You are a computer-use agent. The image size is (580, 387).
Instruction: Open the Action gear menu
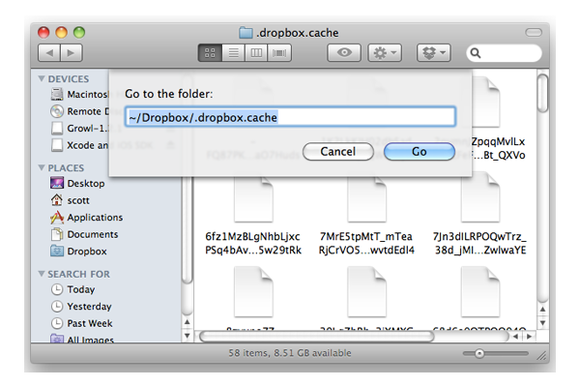385,53
